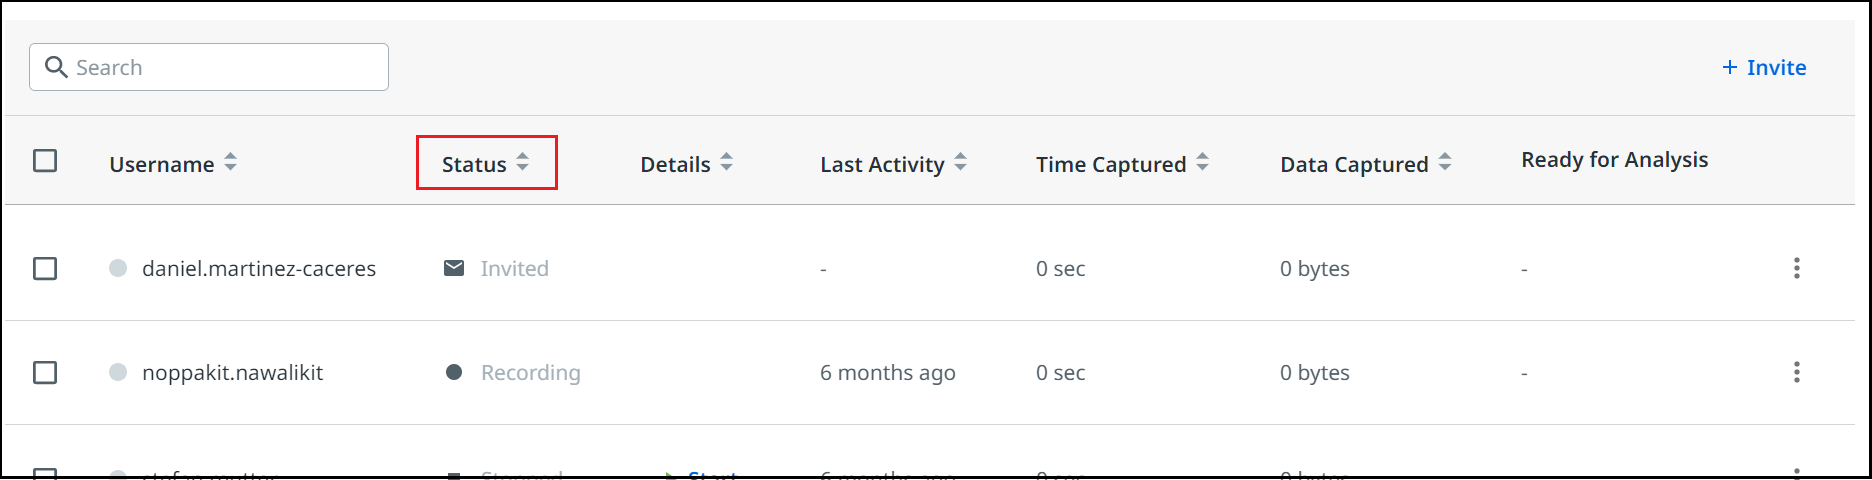Open the three-dot menu for daniel.martinez-caceres
Image resolution: width=1872 pixels, height=480 pixels.
[1796, 268]
